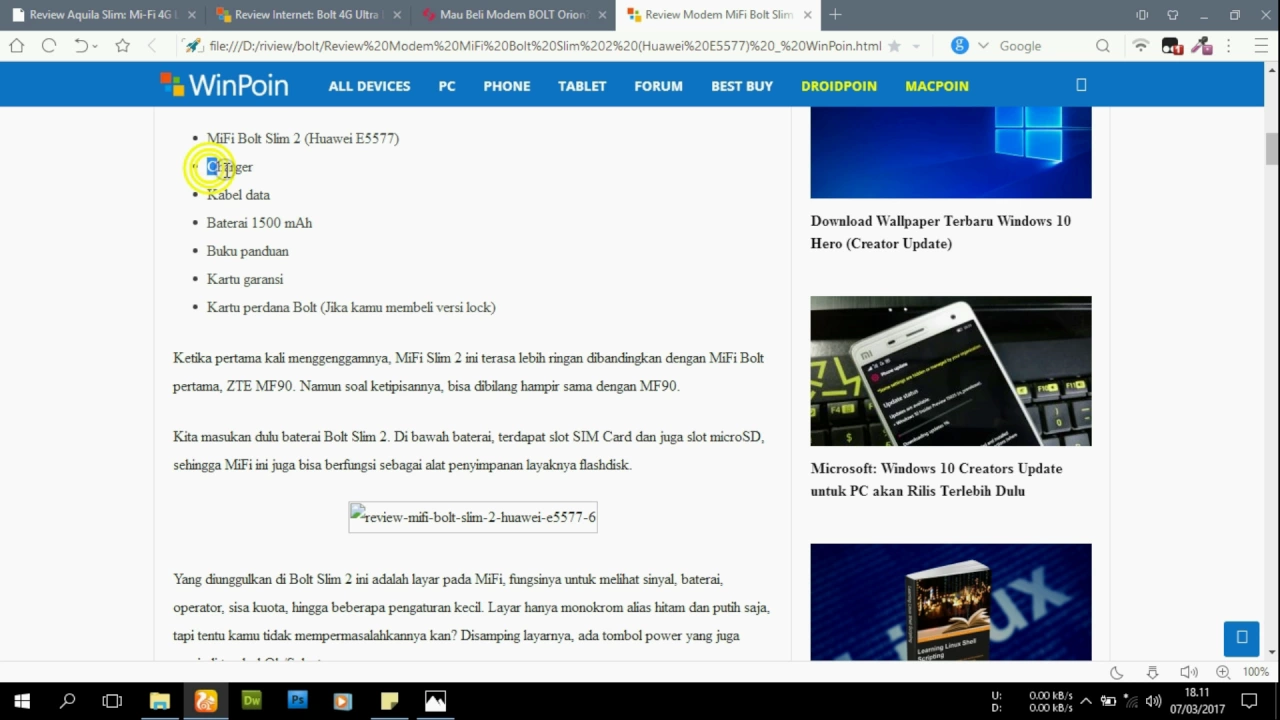Open the Linux Shell Scripting book thumbnail
Image resolution: width=1280 pixels, height=720 pixels.
(x=951, y=602)
